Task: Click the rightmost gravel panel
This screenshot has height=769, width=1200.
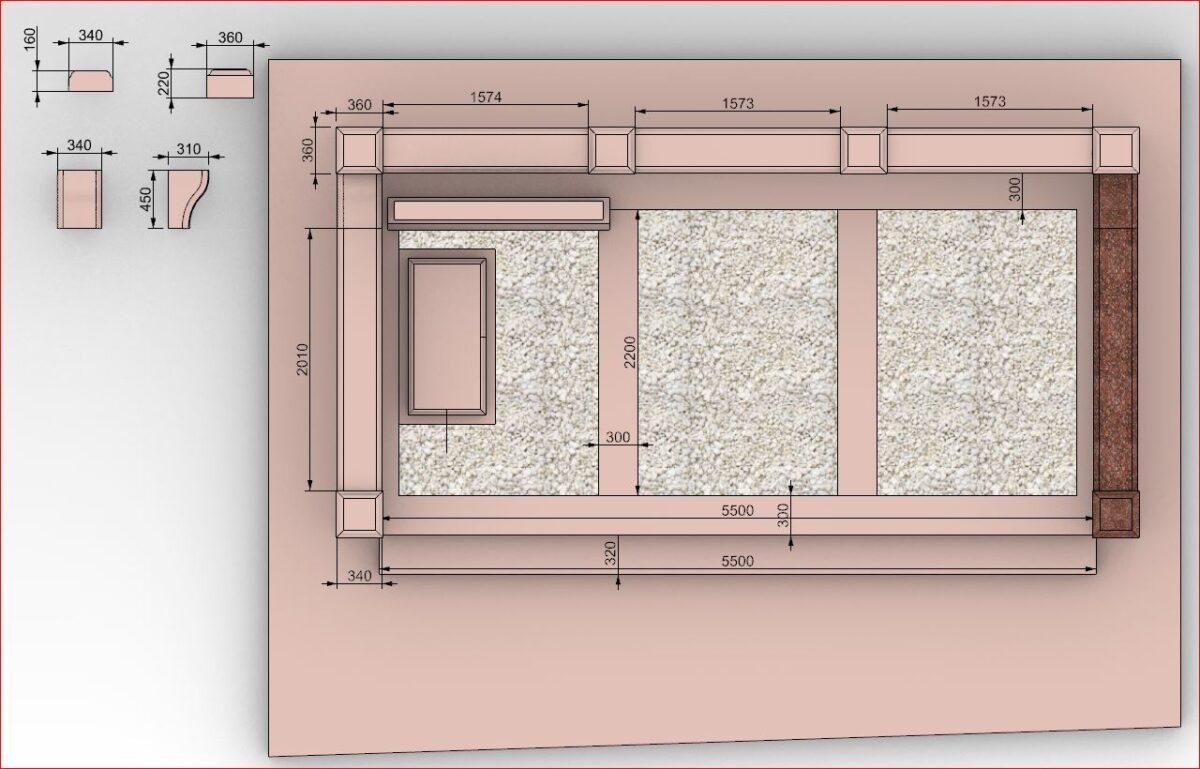Action: coord(976,352)
